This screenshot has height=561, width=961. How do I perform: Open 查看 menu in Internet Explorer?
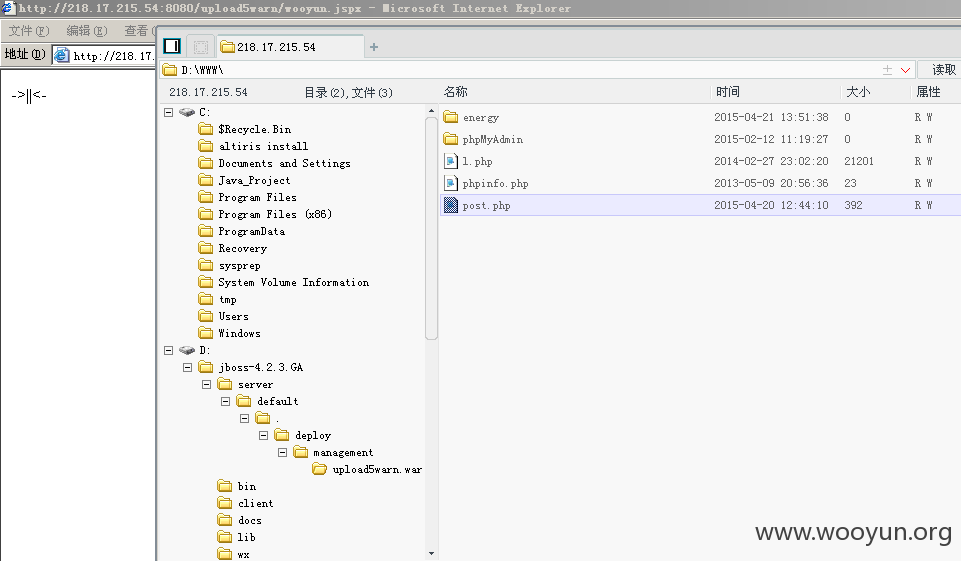[139, 31]
